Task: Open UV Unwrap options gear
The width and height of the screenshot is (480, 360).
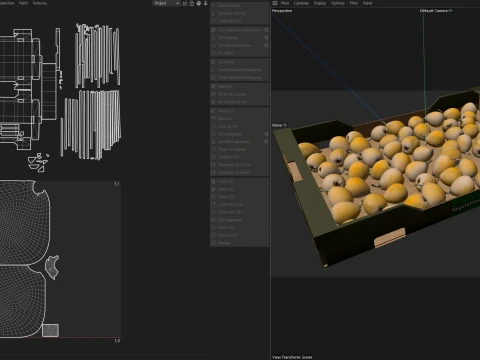Action: click(x=266, y=38)
